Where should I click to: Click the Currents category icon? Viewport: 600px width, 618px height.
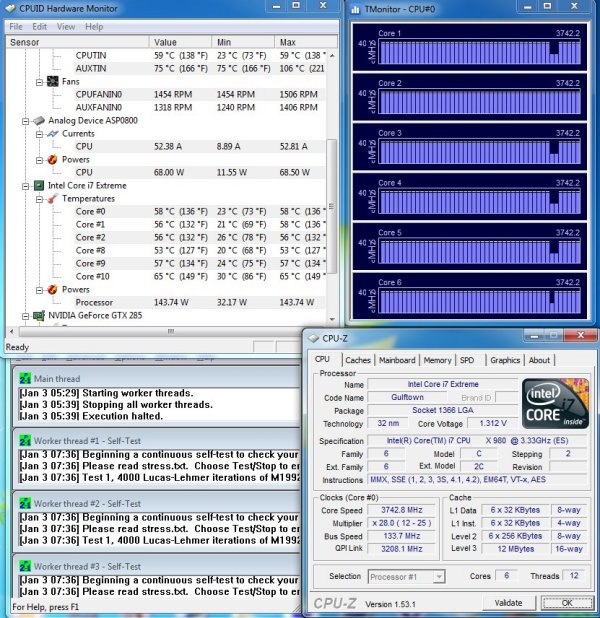(52, 134)
